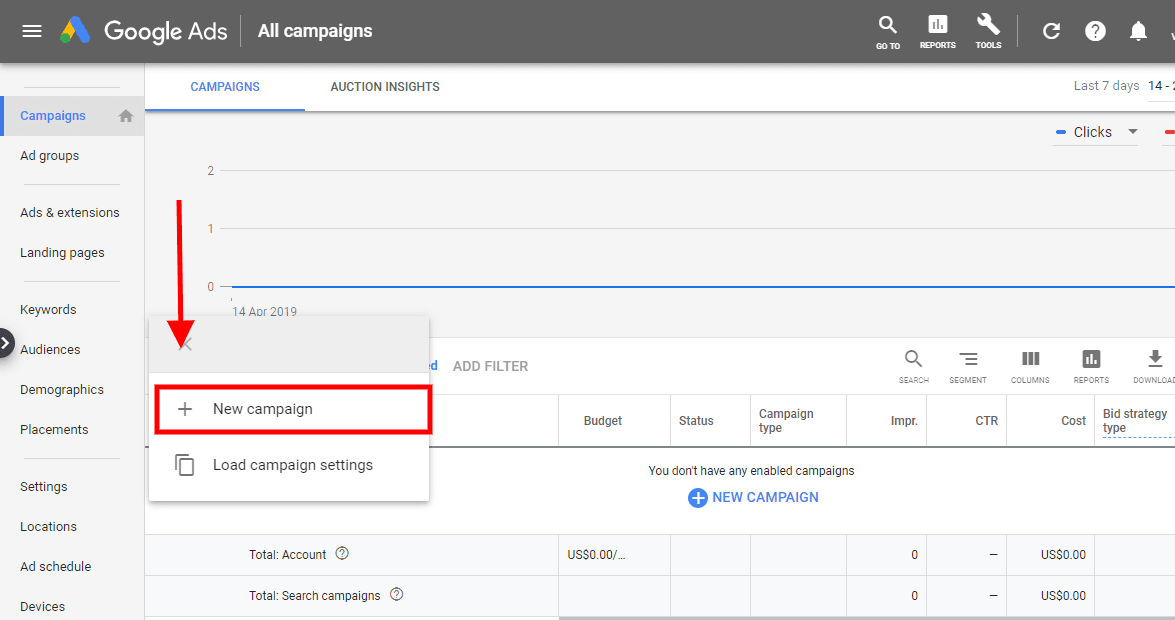Click the table Segment icon

(968, 366)
